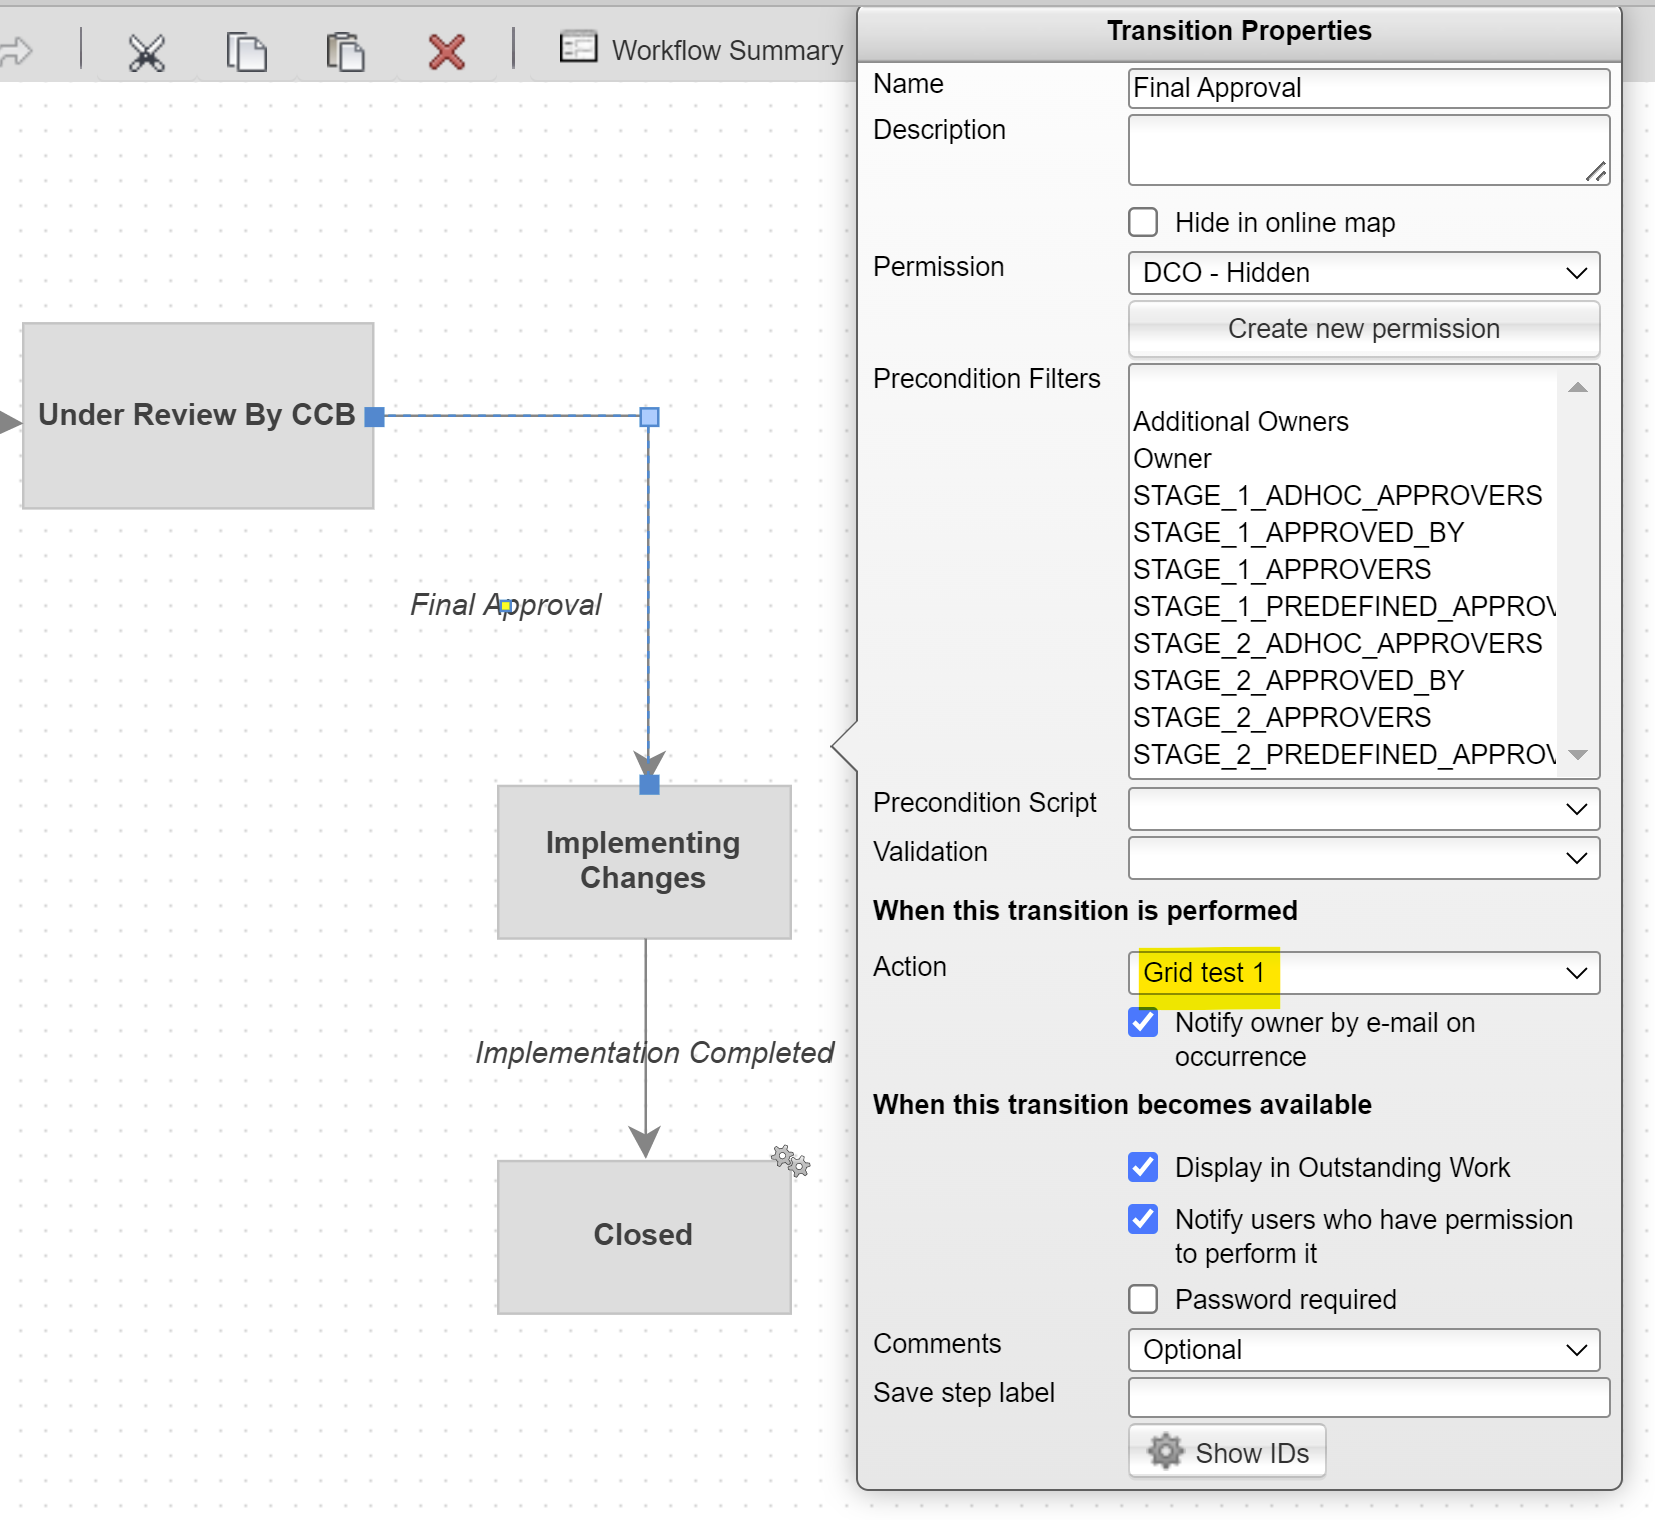Image resolution: width=1655 pixels, height=1520 pixels.
Task: Select the Closed state box
Action: tap(644, 1236)
